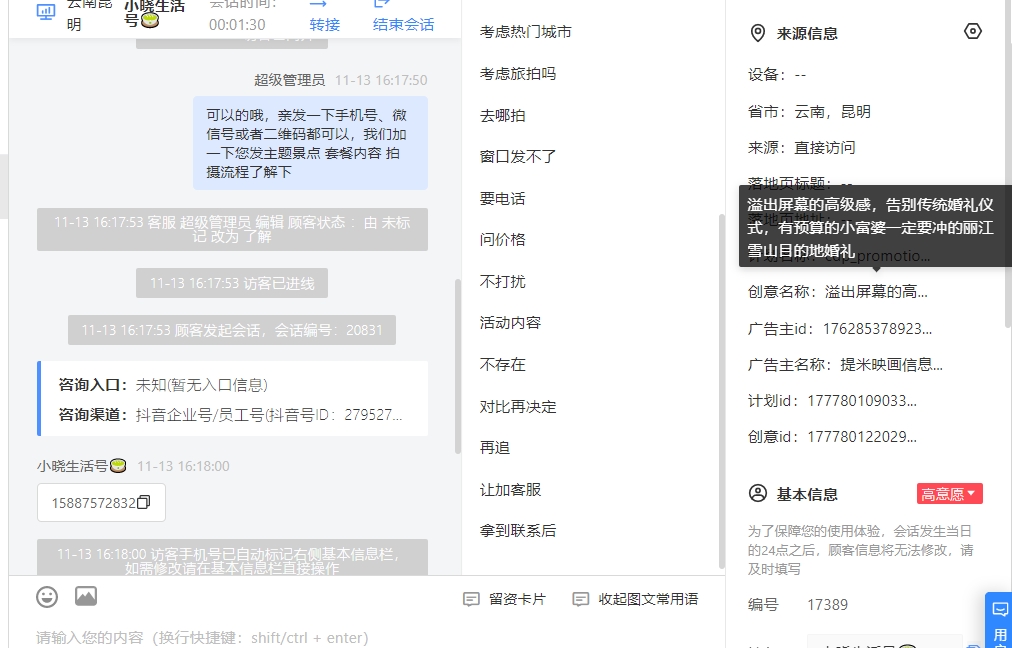Viewport: 1012px width, 648px height.
Task: Click the 留资卡片 button
Action: [505, 599]
